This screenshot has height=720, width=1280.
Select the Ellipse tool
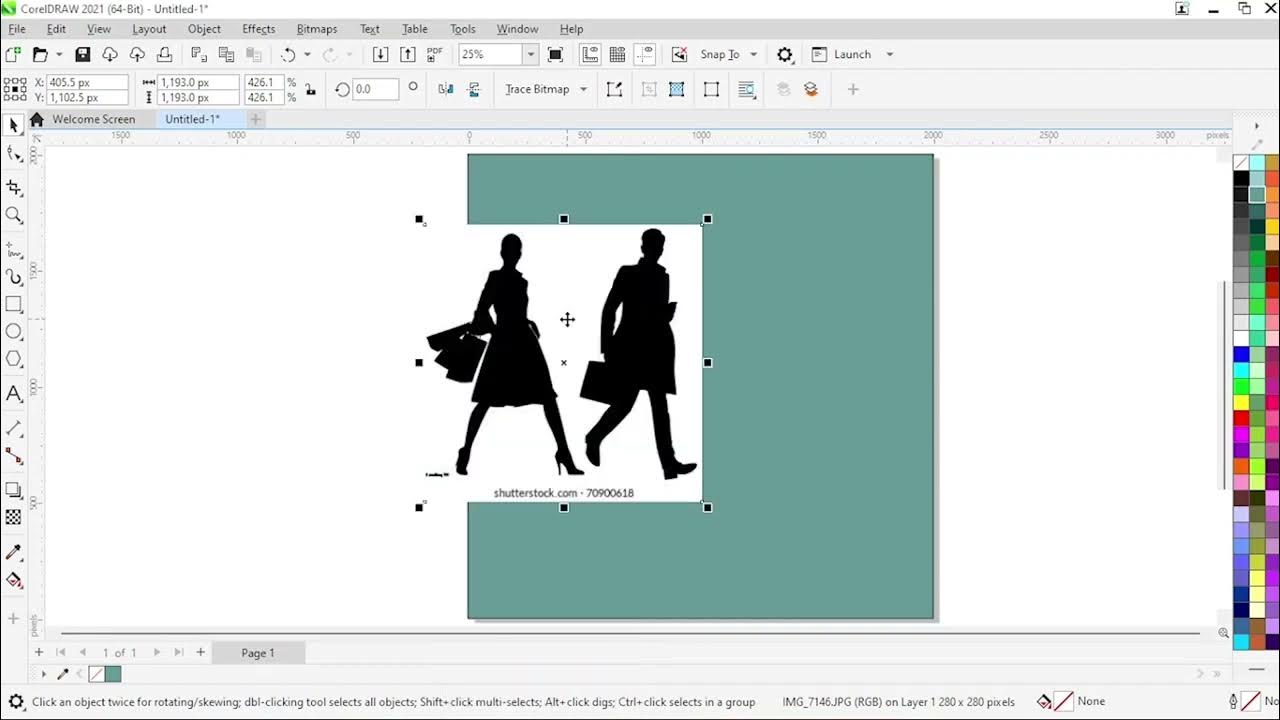tap(14, 332)
